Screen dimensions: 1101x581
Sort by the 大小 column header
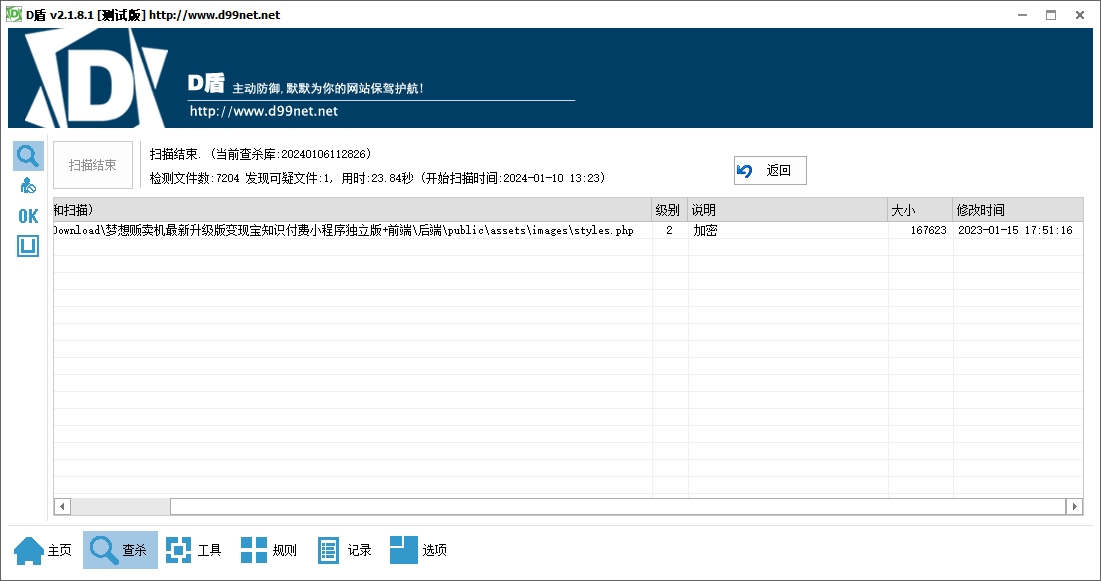(920, 210)
